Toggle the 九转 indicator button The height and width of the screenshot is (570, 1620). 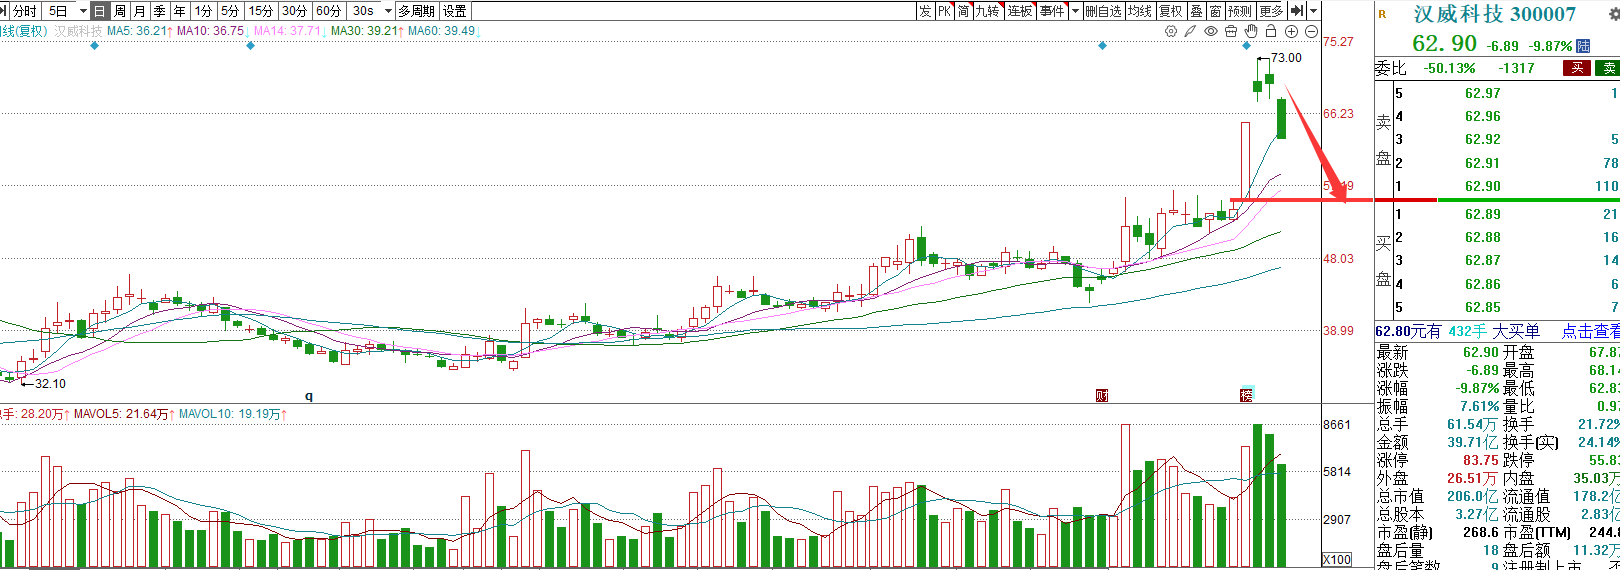click(x=988, y=11)
